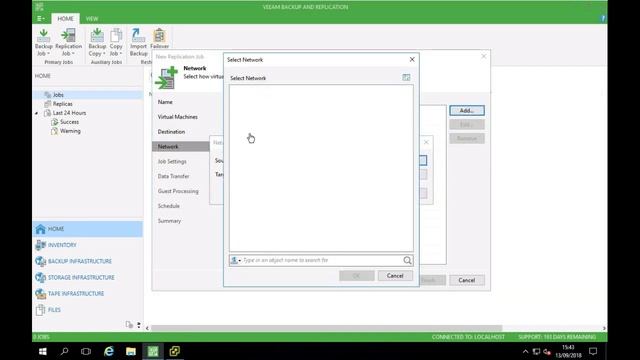Click the Replication Job ribbon icon
The width and height of the screenshot is (640, 360).
pos(68,42)
